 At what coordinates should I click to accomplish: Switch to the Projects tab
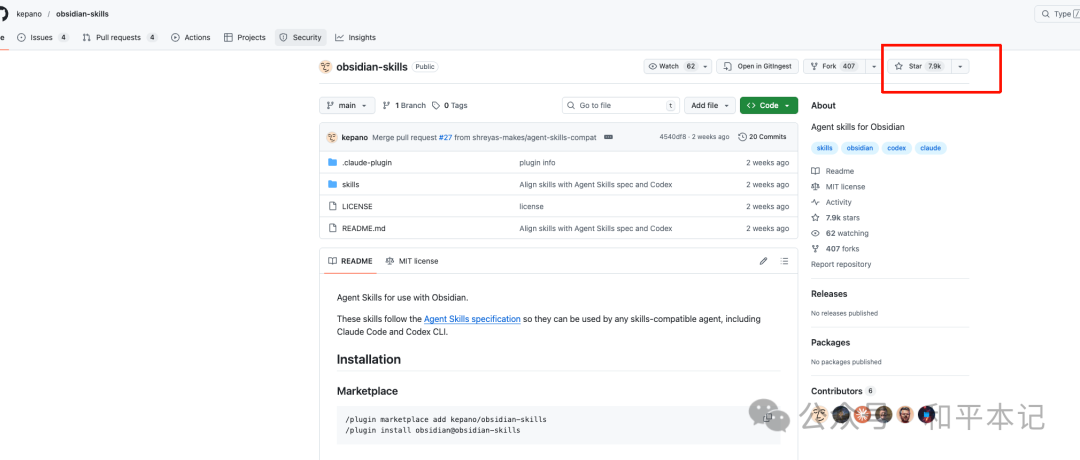(x=245, y=38)
